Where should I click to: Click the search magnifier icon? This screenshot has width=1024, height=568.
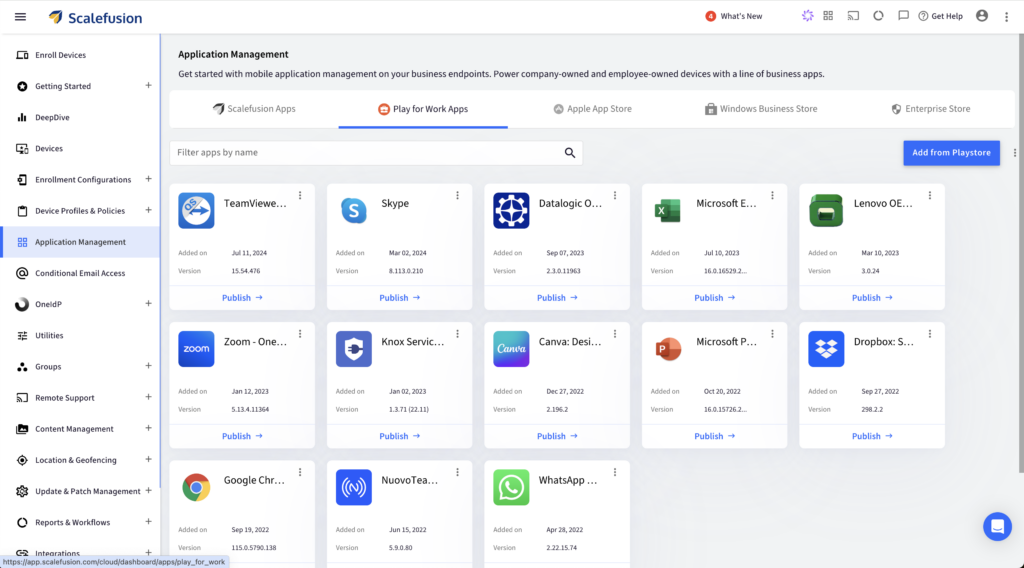[x=569, y=153]
